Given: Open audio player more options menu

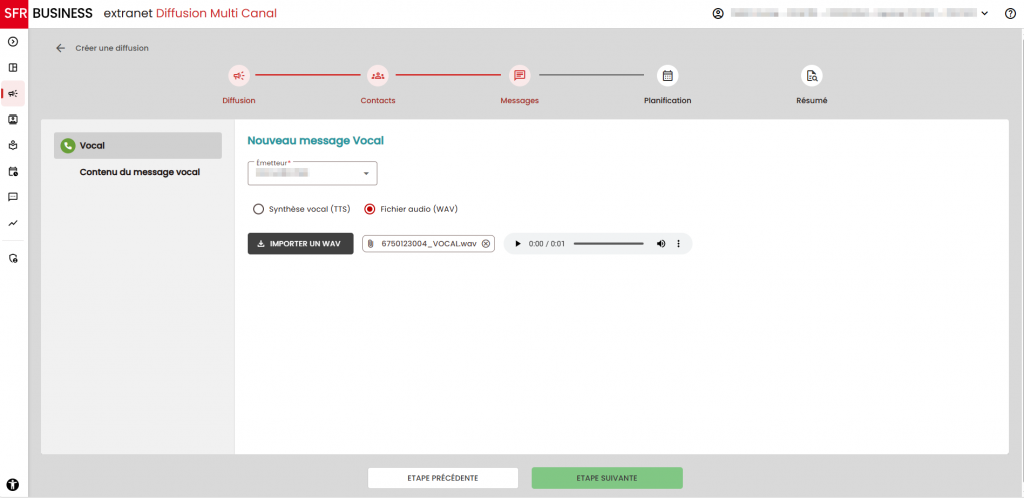Looking at the screenshot, I should [x=679, y=244].
